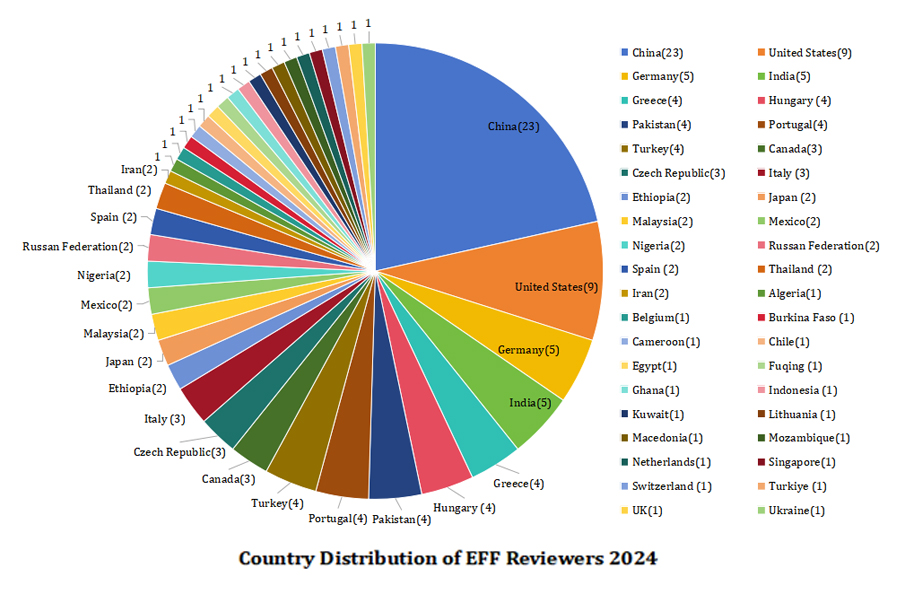Pick the Germany color swatch in the legend
Image resolution: width=901 pixels, height=594 pixels.
coord(625,76)
